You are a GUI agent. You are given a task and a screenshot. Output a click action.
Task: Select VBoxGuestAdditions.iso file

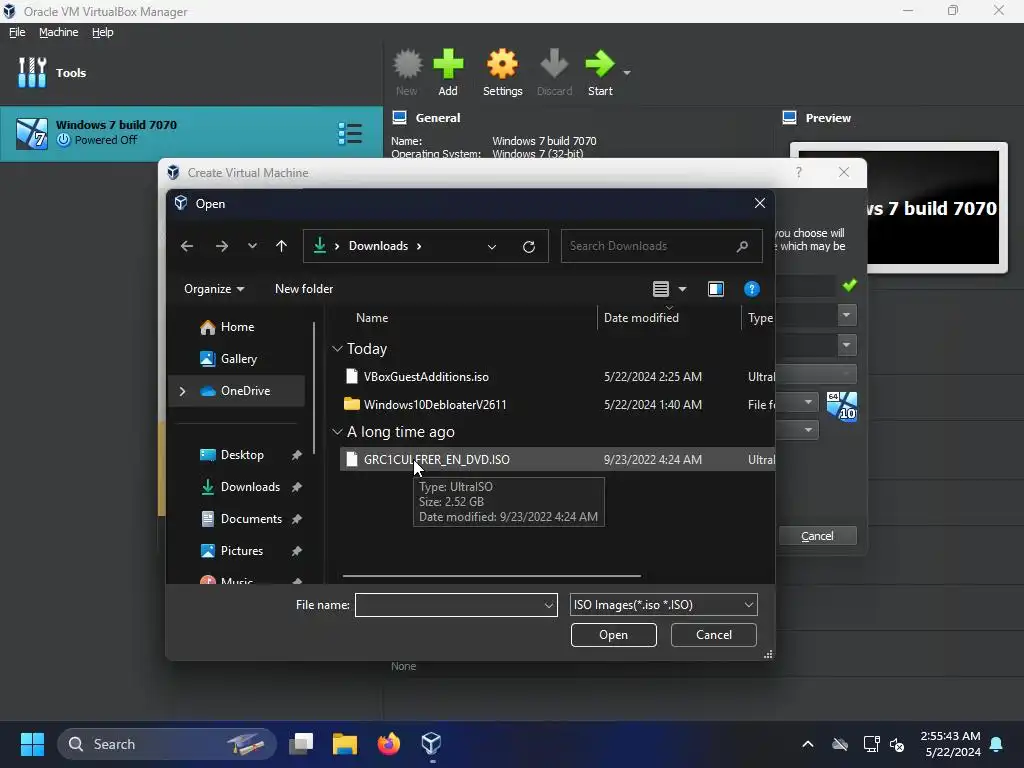click(426, 377)
